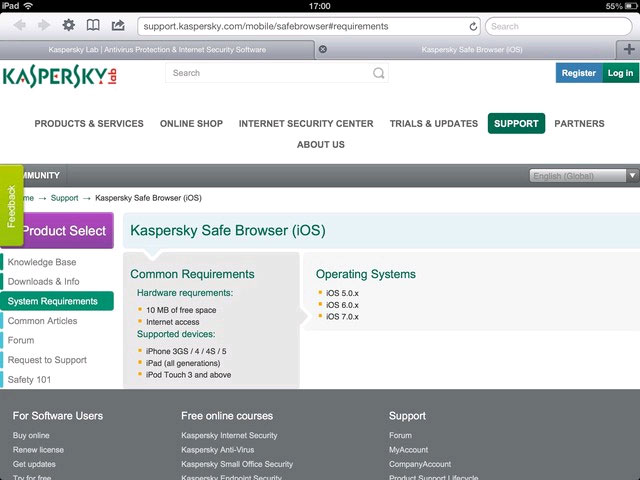The image size is (640, 480).
Task: Open the Feedback side tab
Action: tap(11, 206)
